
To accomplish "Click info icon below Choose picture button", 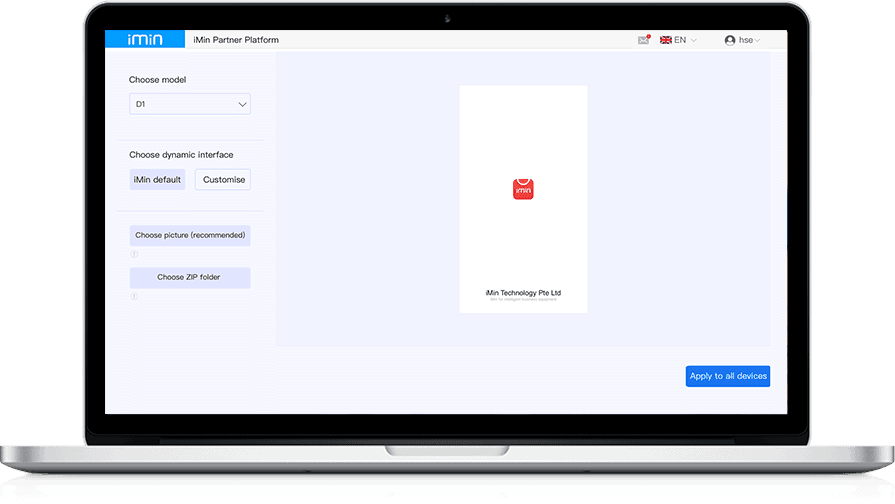I will click(x=134, y=254).
